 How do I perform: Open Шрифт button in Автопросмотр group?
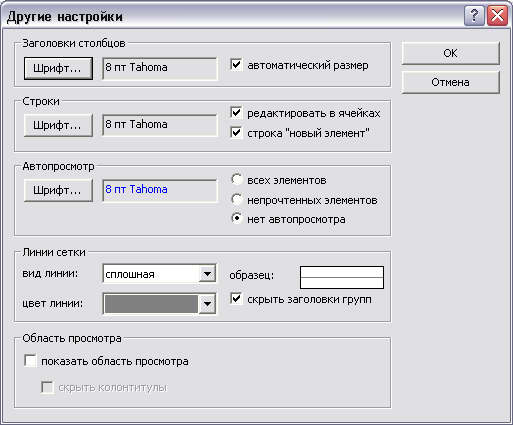(58, 190)
